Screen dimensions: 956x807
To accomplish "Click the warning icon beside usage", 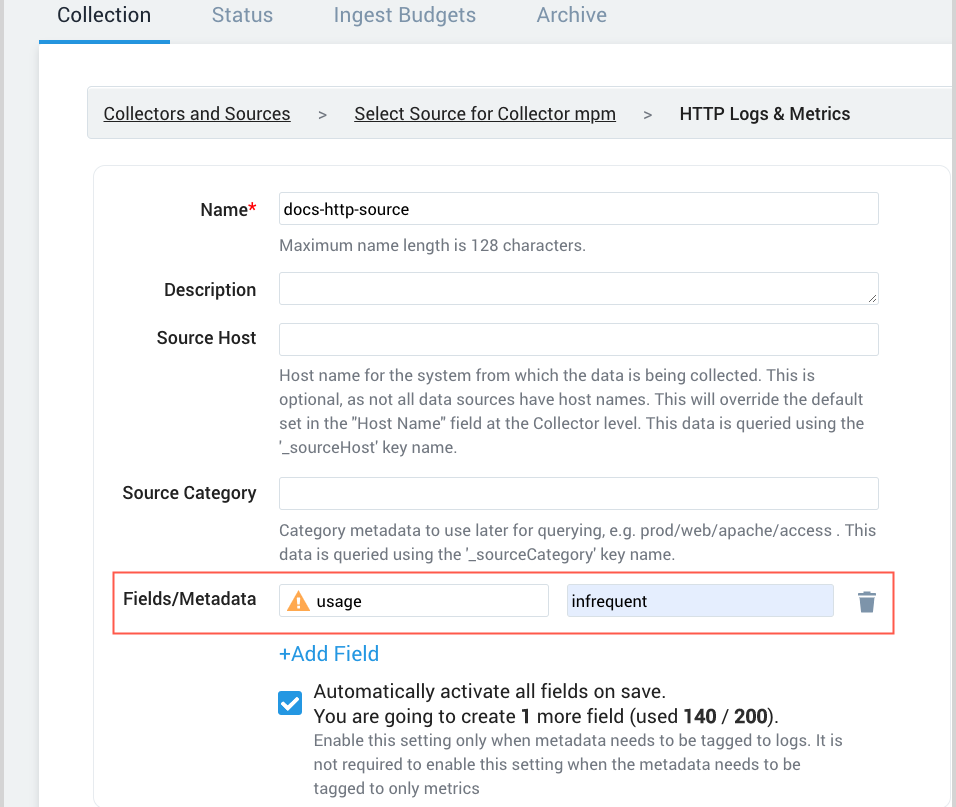I will pos(298,601).
